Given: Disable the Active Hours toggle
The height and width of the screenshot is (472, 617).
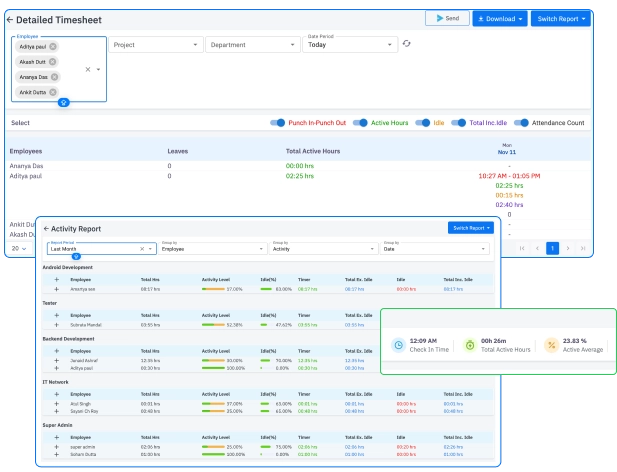Looking at the screenshot, I should [x=360, y=123].
